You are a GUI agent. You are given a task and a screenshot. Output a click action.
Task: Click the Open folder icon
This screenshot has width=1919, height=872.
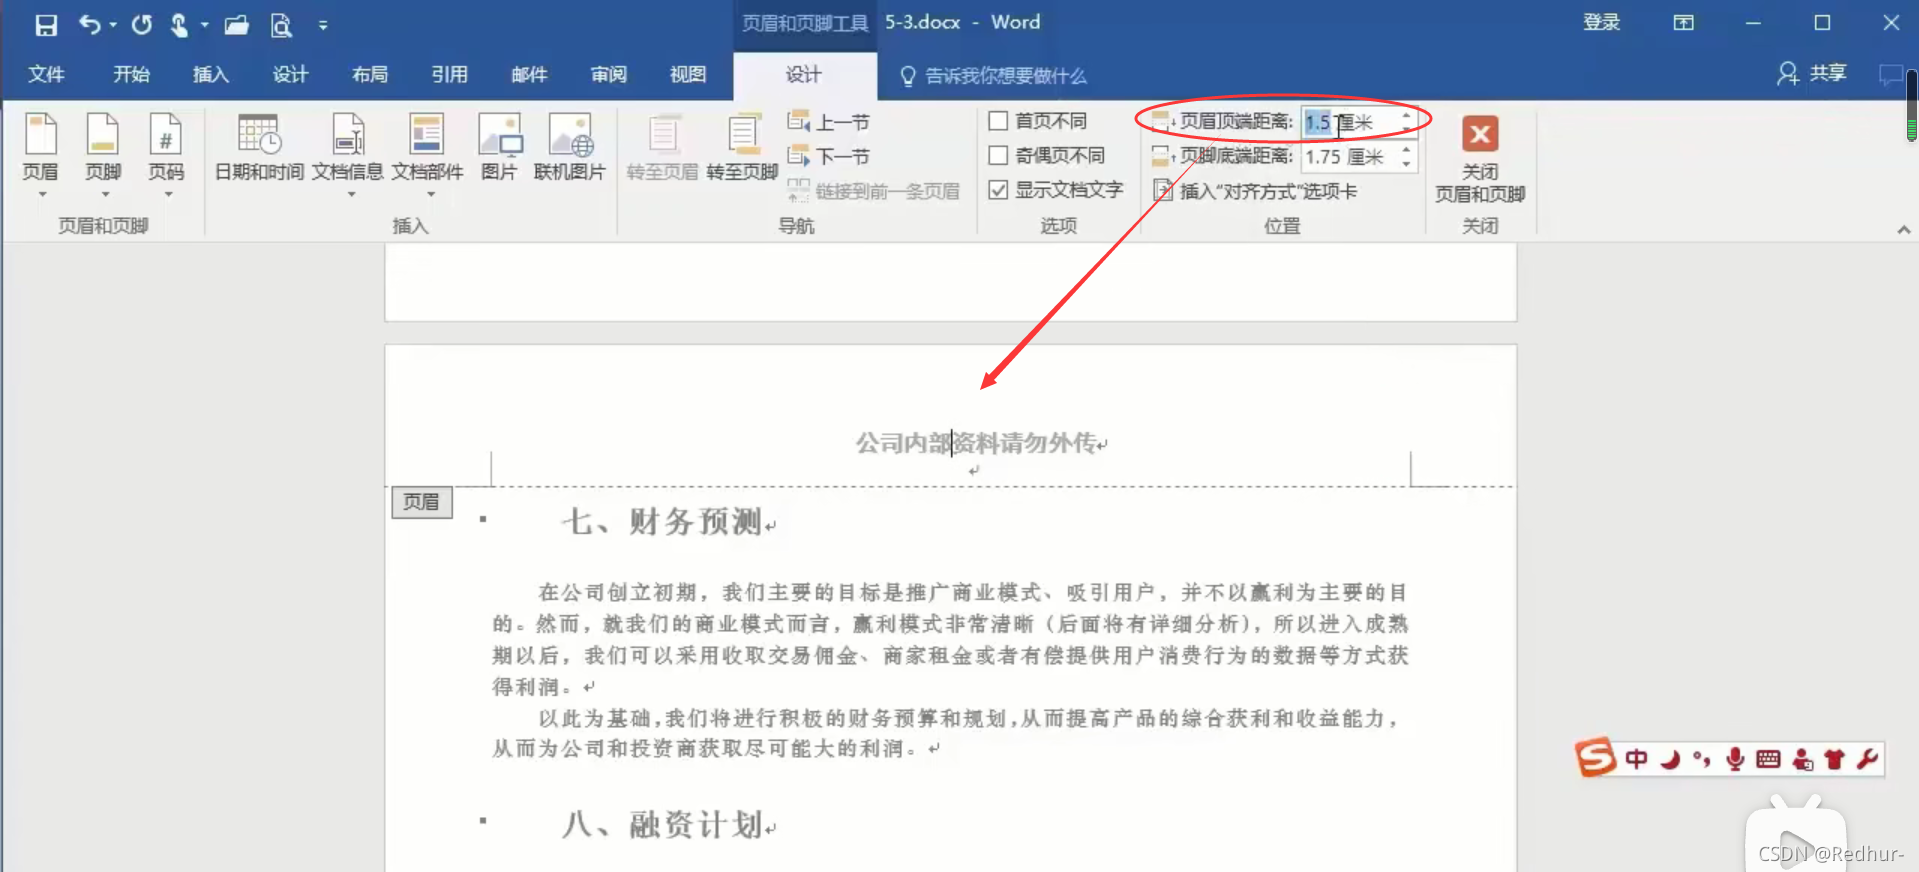(237, 25)
